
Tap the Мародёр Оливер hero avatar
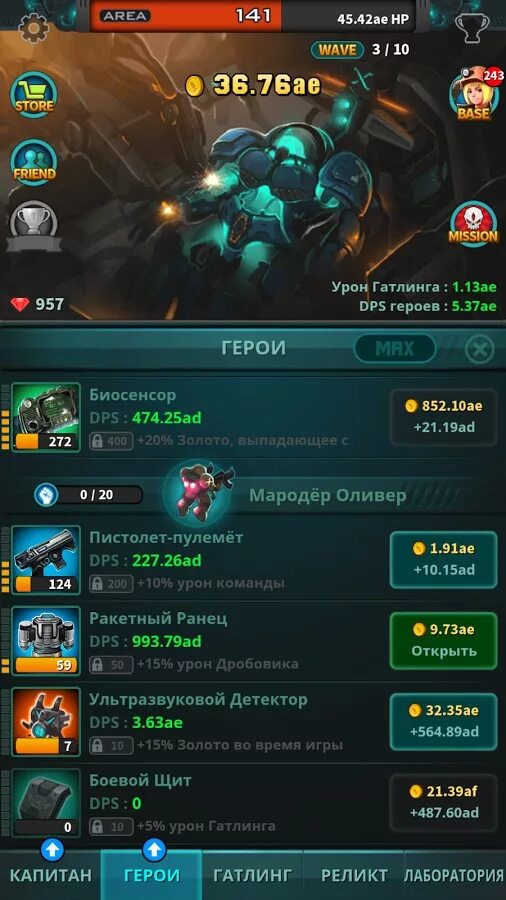coord(198,491)
